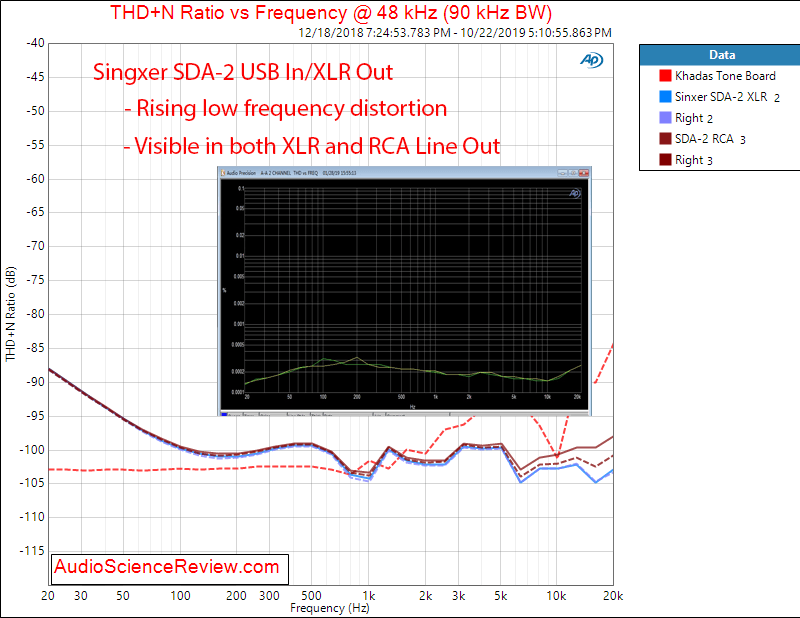Click the AP logo in the main chart corner
This screenshot has width=800, height=618.
pyautogui.click(x=591, y=60)
